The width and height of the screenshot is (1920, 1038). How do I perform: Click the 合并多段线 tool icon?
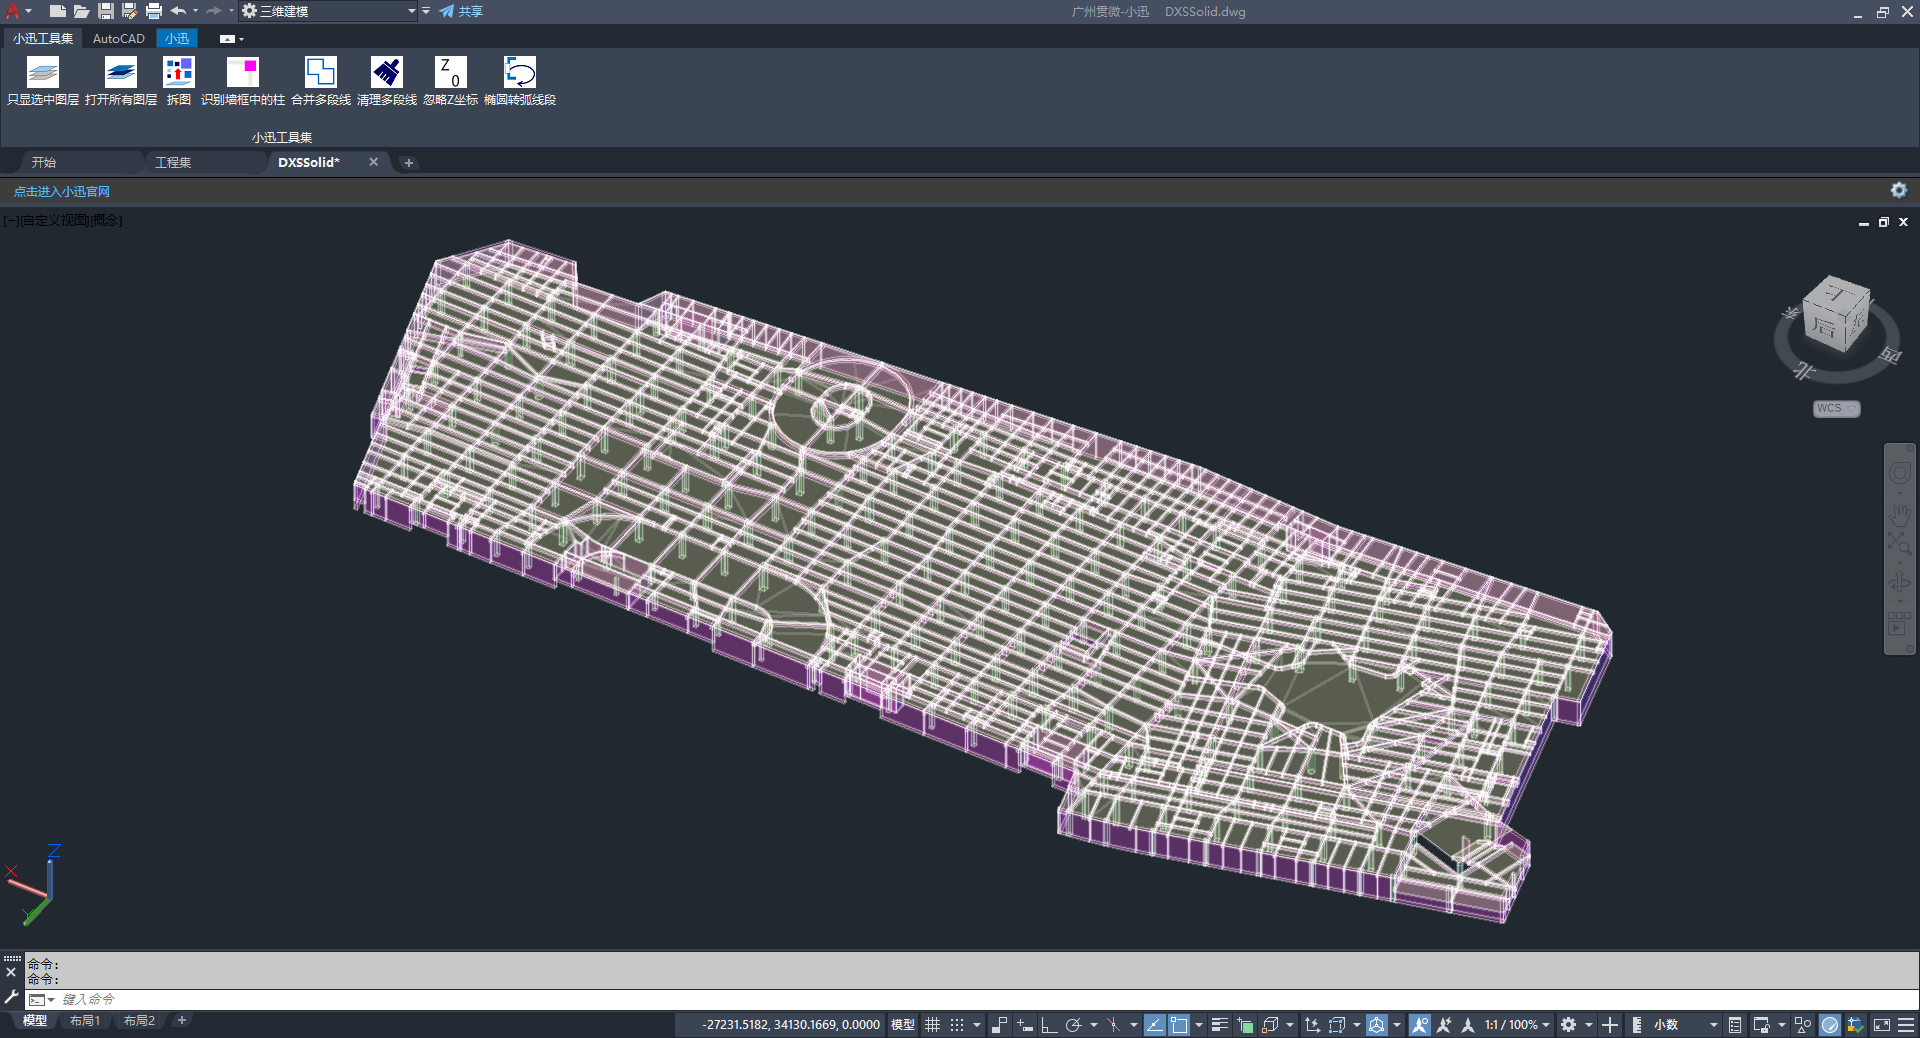321,72
